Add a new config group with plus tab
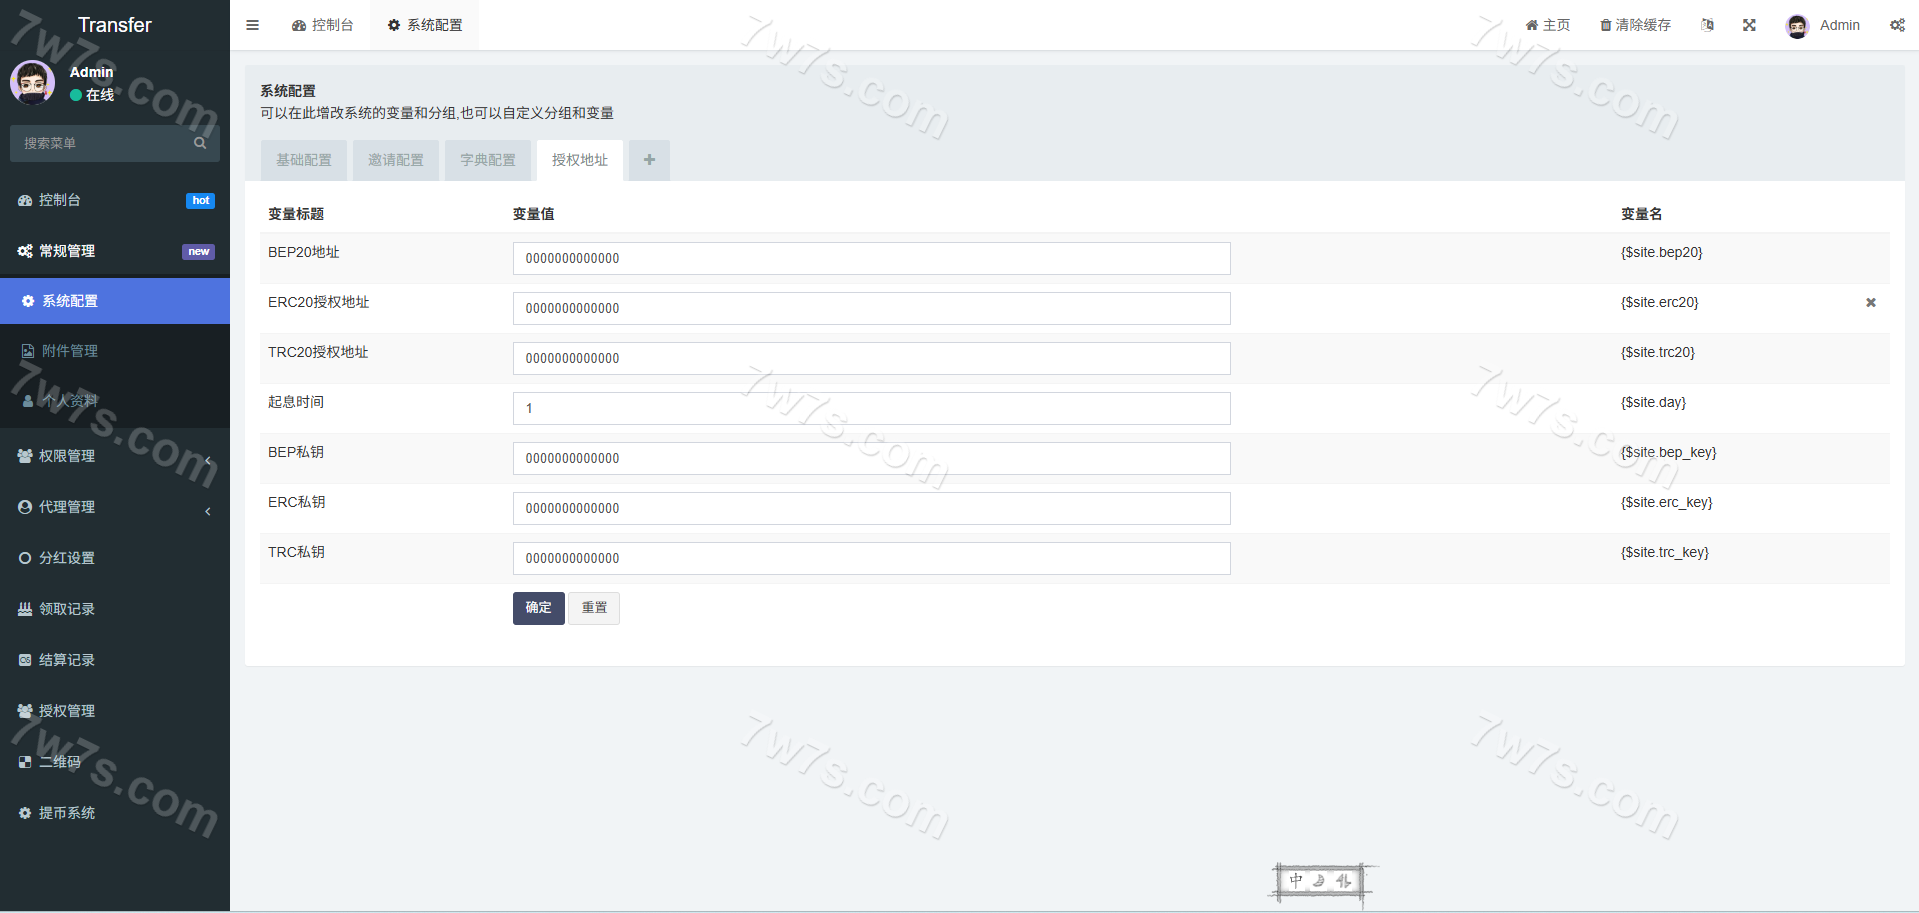The image size is (1919, 913). [x=649, y=160]
